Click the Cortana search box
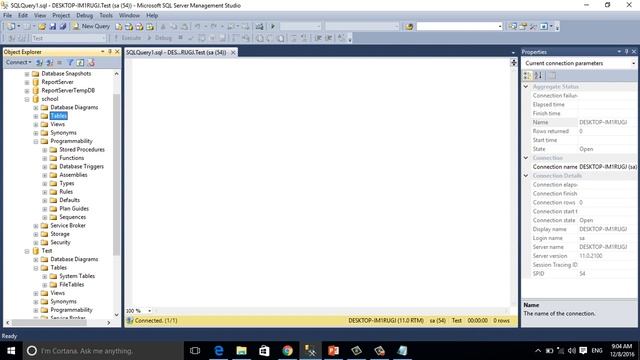This screenshot has height=360, width=640. (102, 350)
